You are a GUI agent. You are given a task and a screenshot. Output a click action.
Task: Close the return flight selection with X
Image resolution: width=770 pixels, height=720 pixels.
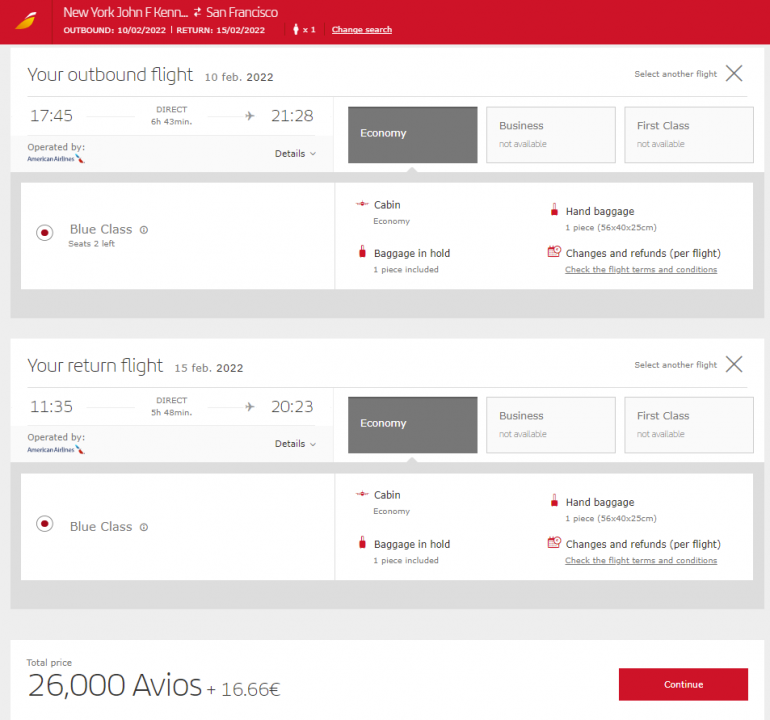[x=734, y=364]
